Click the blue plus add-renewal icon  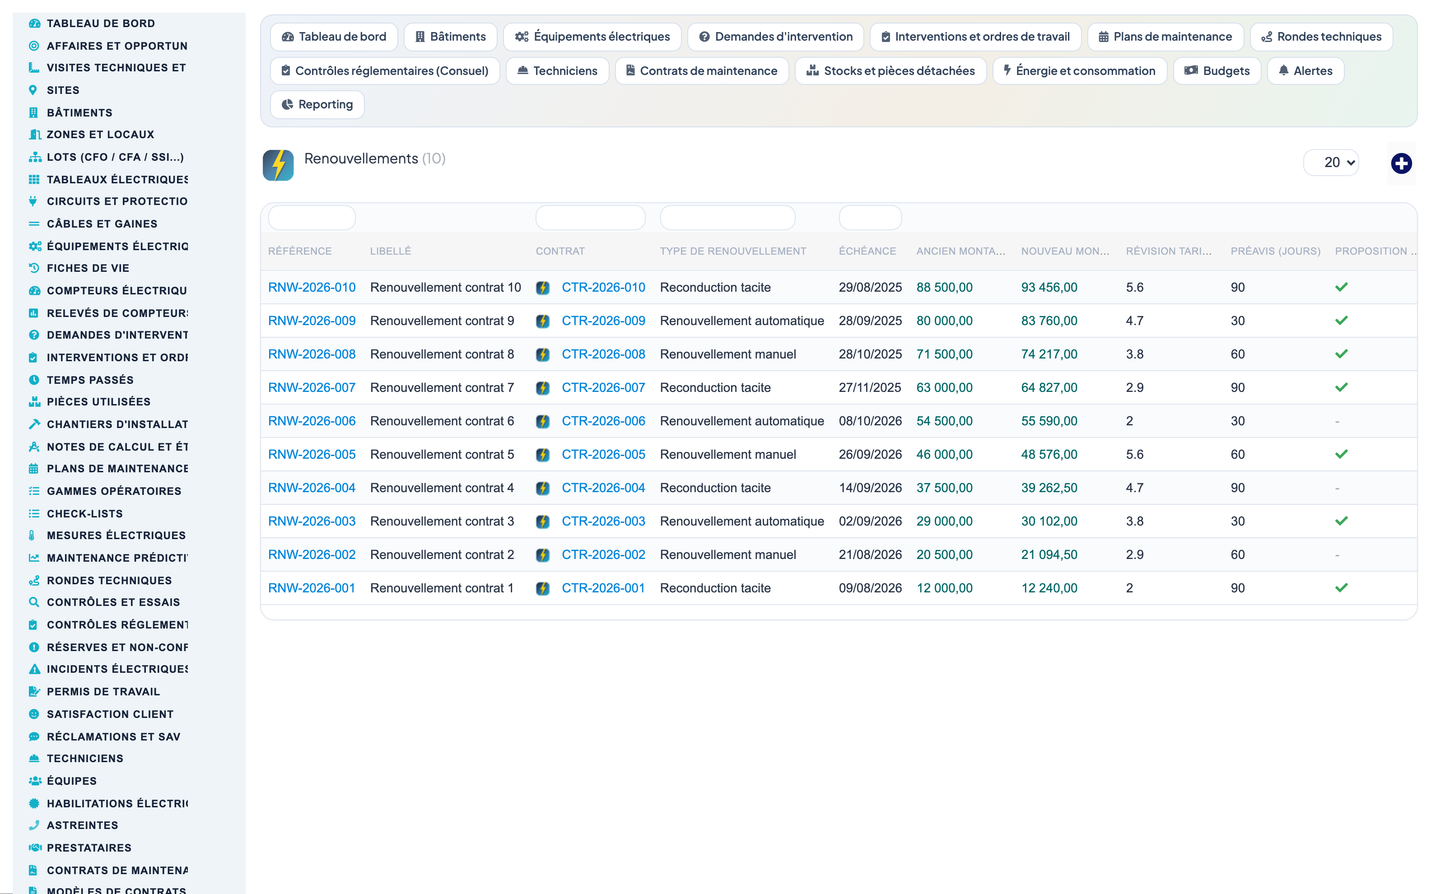tap(1401, 163)
